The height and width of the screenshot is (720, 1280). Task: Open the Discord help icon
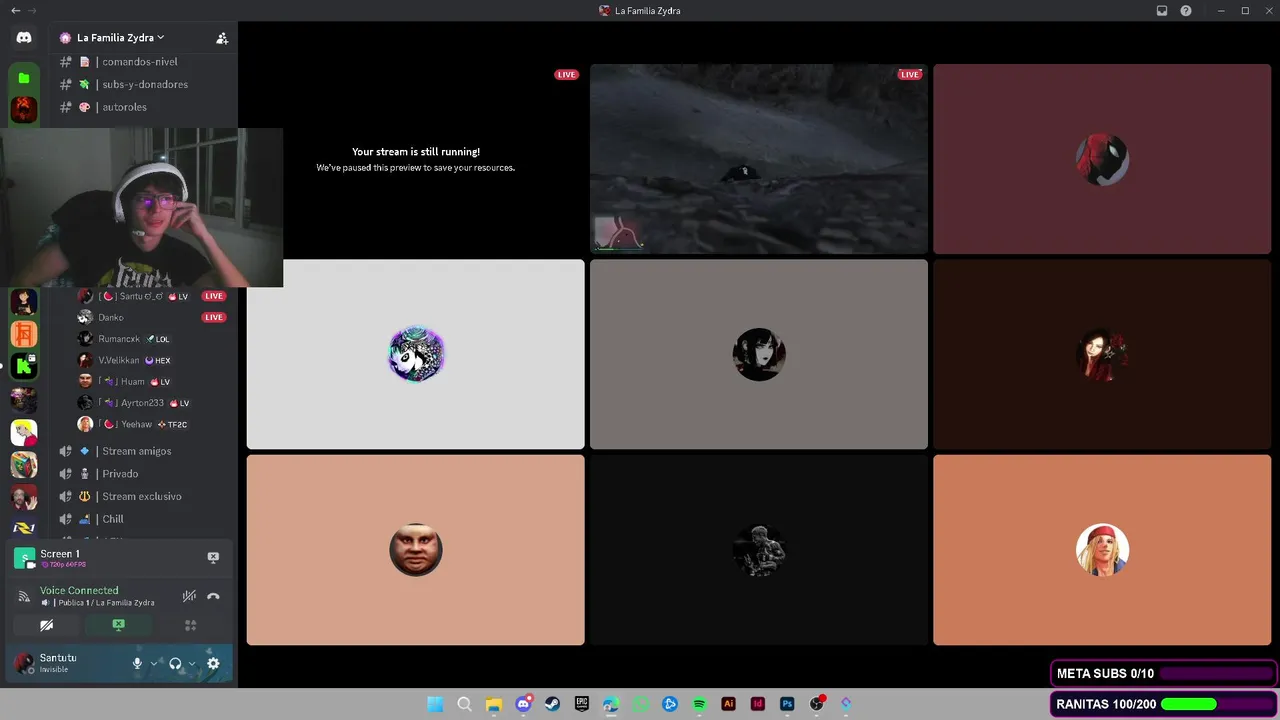pyautogui.click(x=1186, y=11)
